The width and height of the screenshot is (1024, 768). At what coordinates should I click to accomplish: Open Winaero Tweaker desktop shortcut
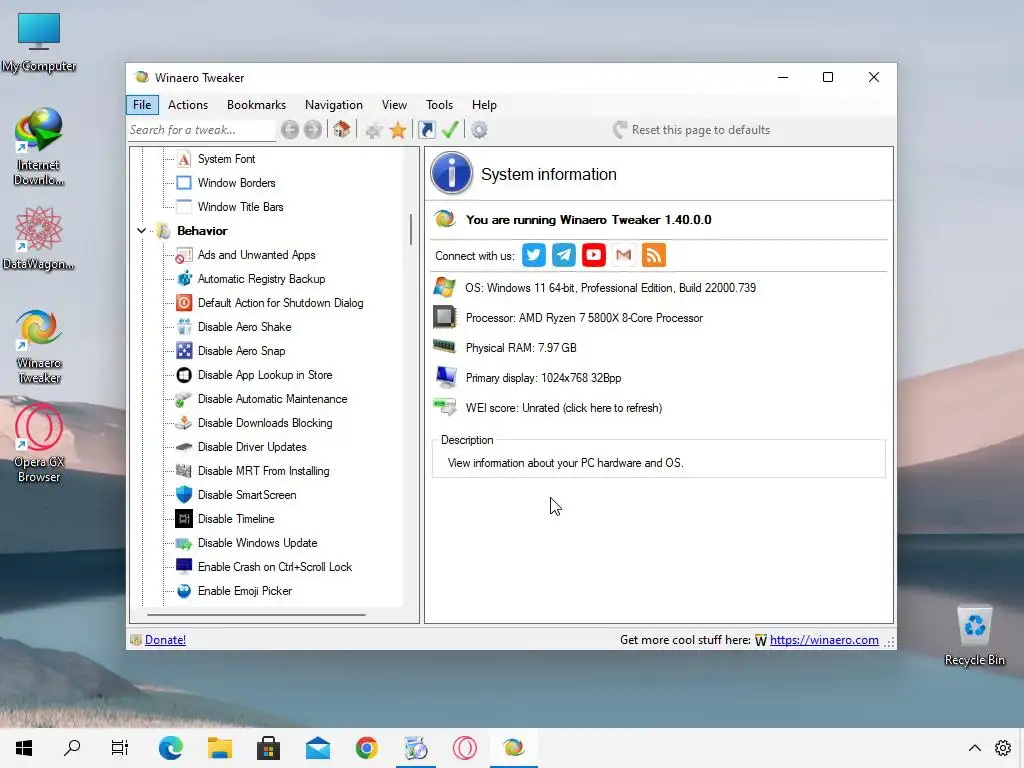(x=39, y=346)
